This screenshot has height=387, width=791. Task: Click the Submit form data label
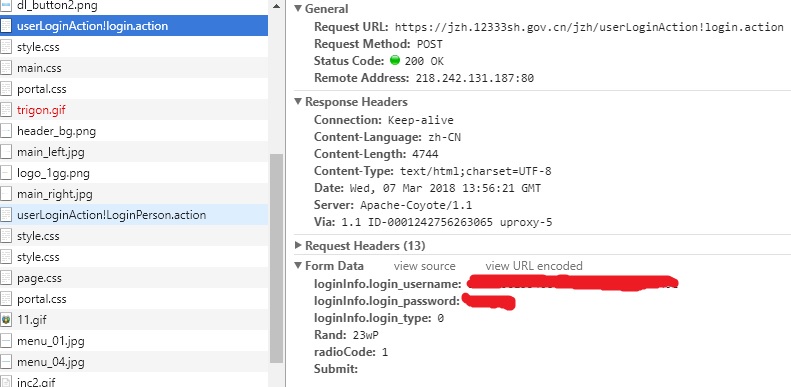click(x=336, y=369)
